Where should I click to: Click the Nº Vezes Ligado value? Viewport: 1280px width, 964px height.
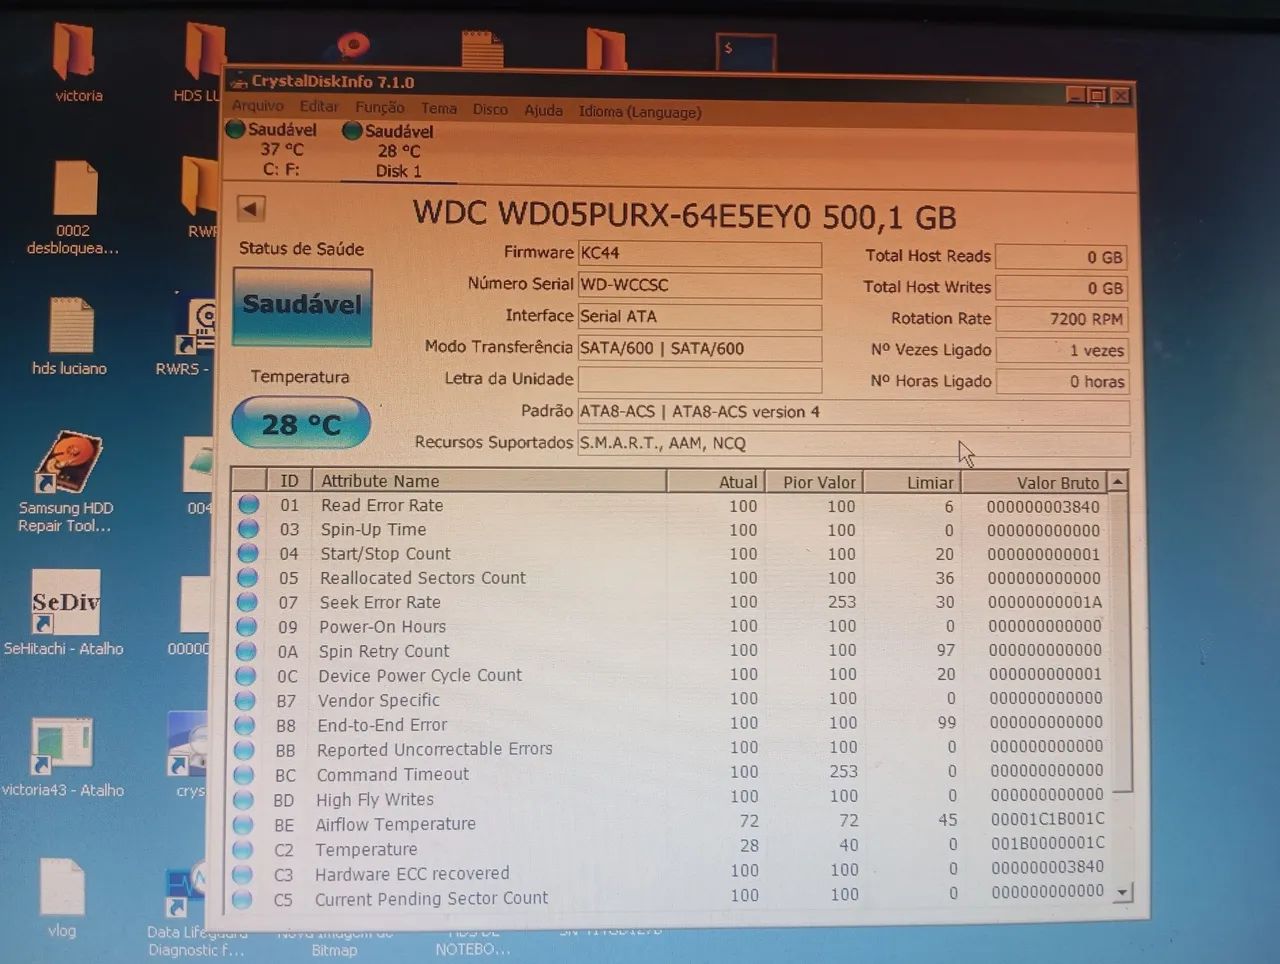(1061, 350)
